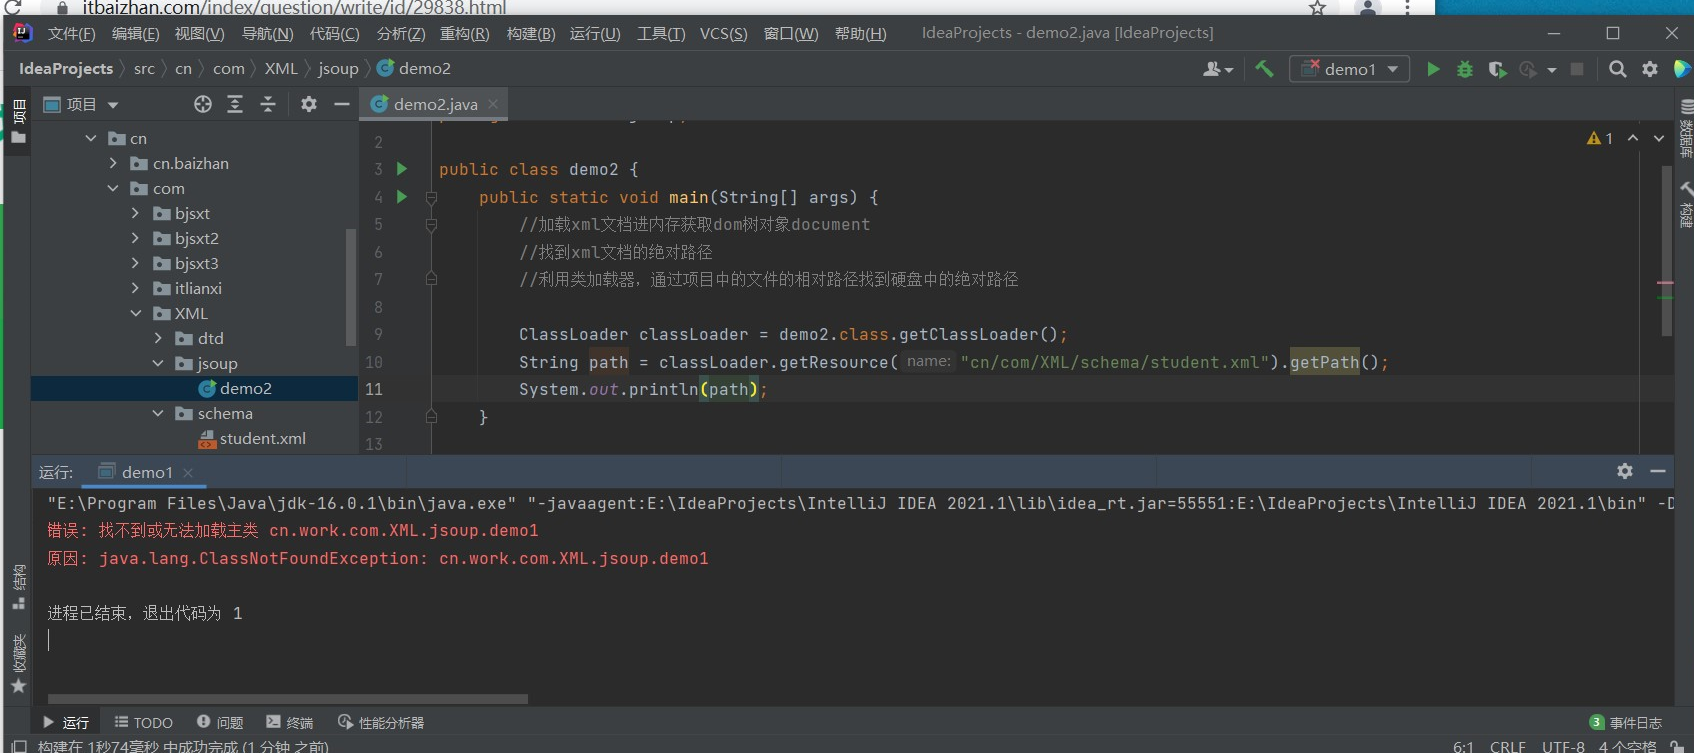
Task: Run with coverage shield icon
Action: [x=1497, y=69]
